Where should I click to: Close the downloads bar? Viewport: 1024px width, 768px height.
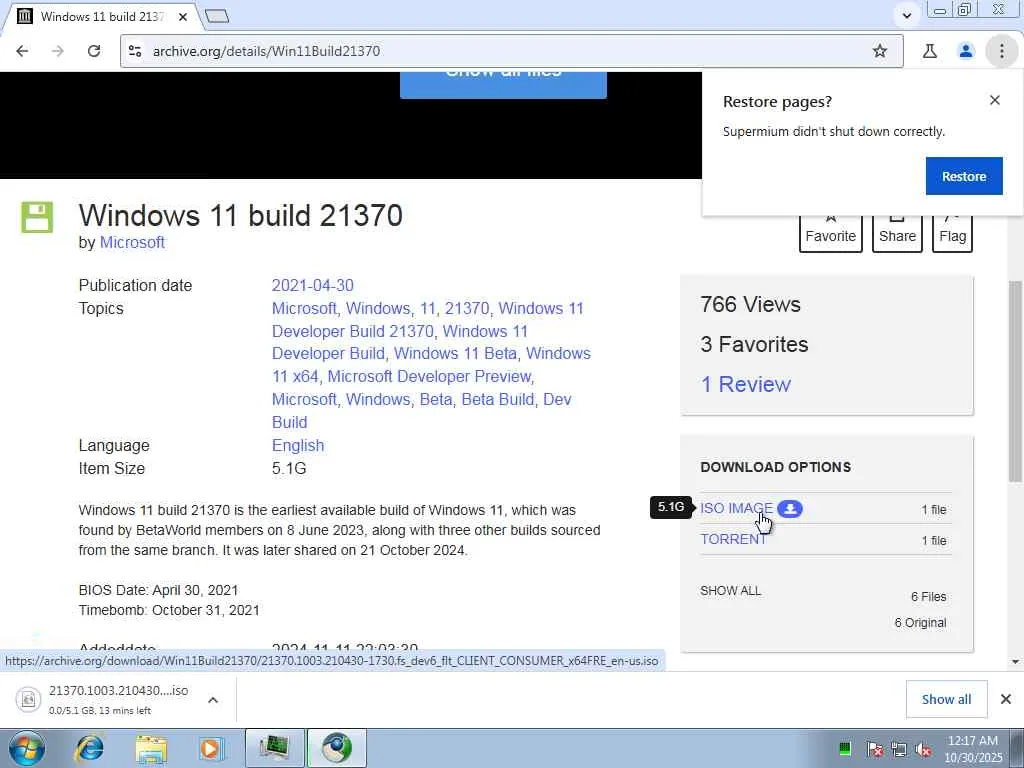(x=1006, y=699)
